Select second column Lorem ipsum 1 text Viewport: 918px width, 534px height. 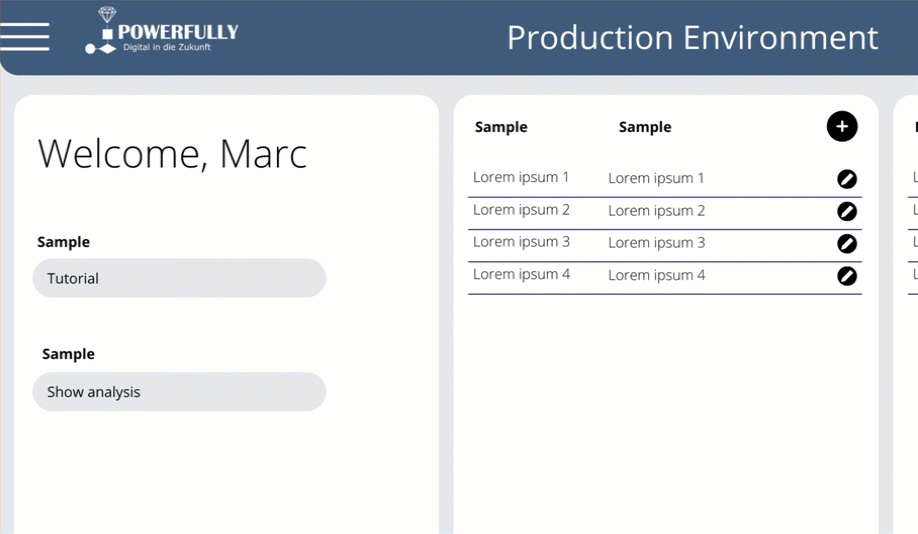click(656, 178)
